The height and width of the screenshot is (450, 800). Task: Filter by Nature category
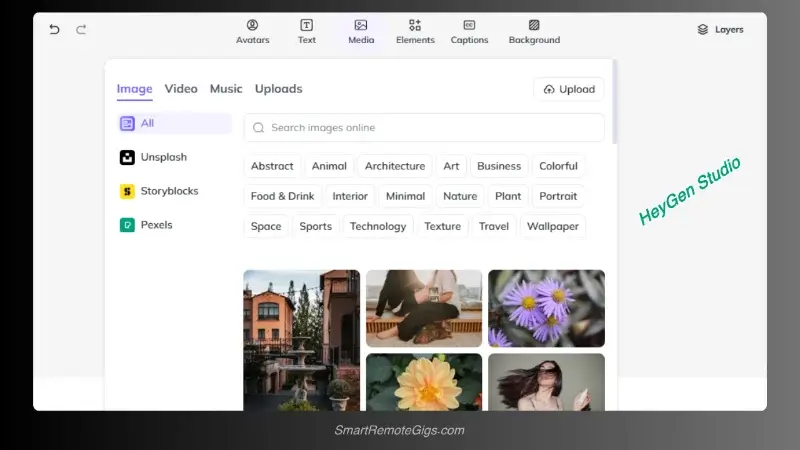click(460, 196)
